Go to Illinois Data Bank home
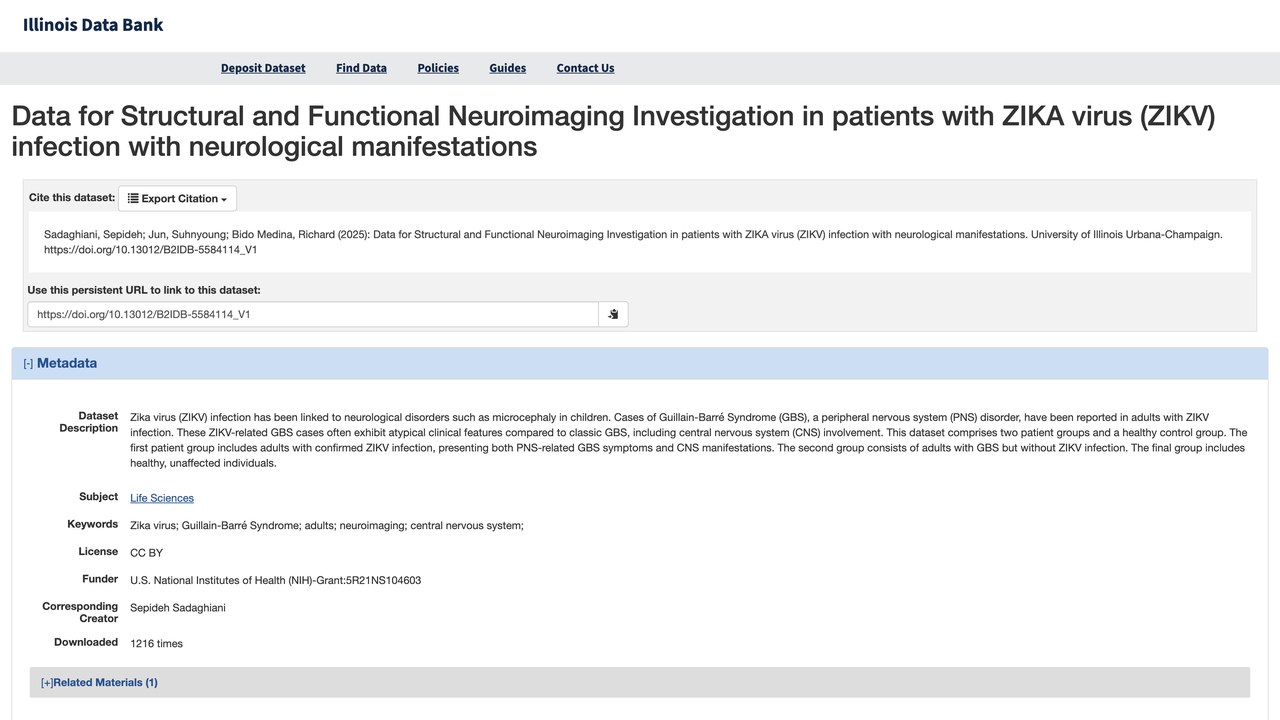Viewport: 1280px width, 720px height. tap(93, 25)
